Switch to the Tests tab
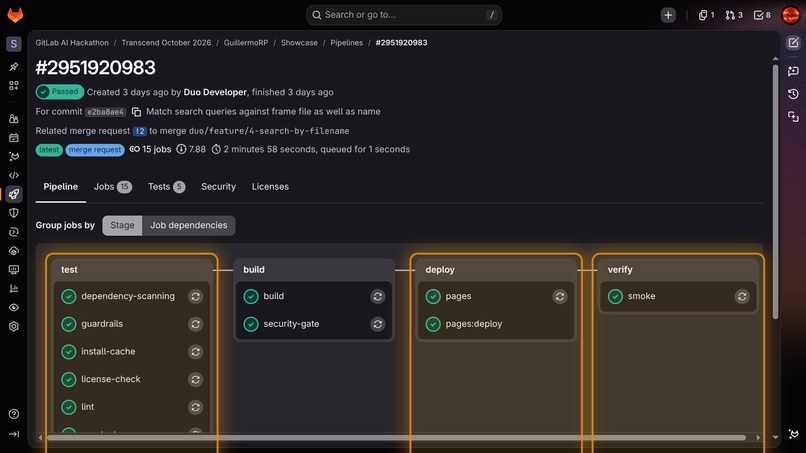This screenshot has width=806, height=453. point(167,187)
